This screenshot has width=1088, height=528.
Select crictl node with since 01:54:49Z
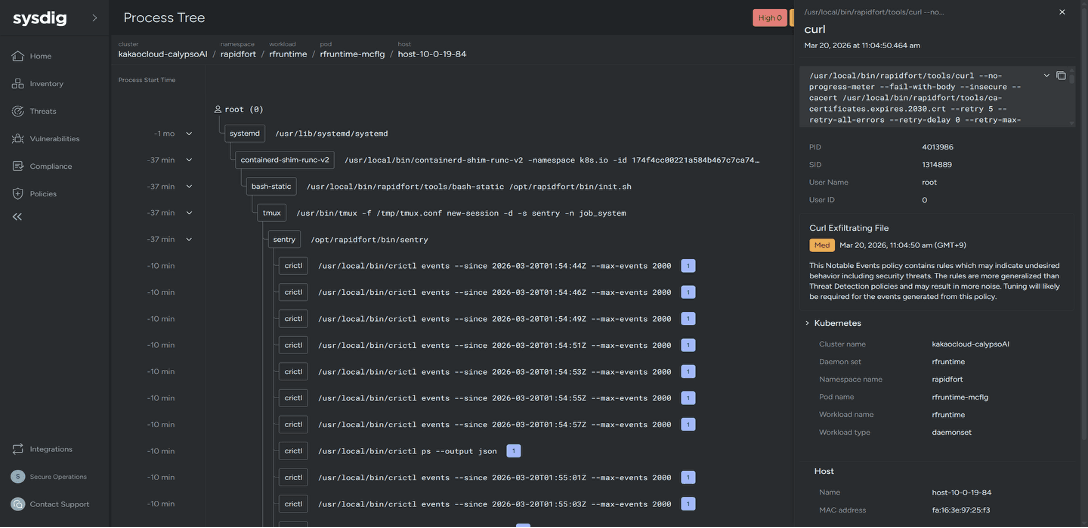coord(294,319)
